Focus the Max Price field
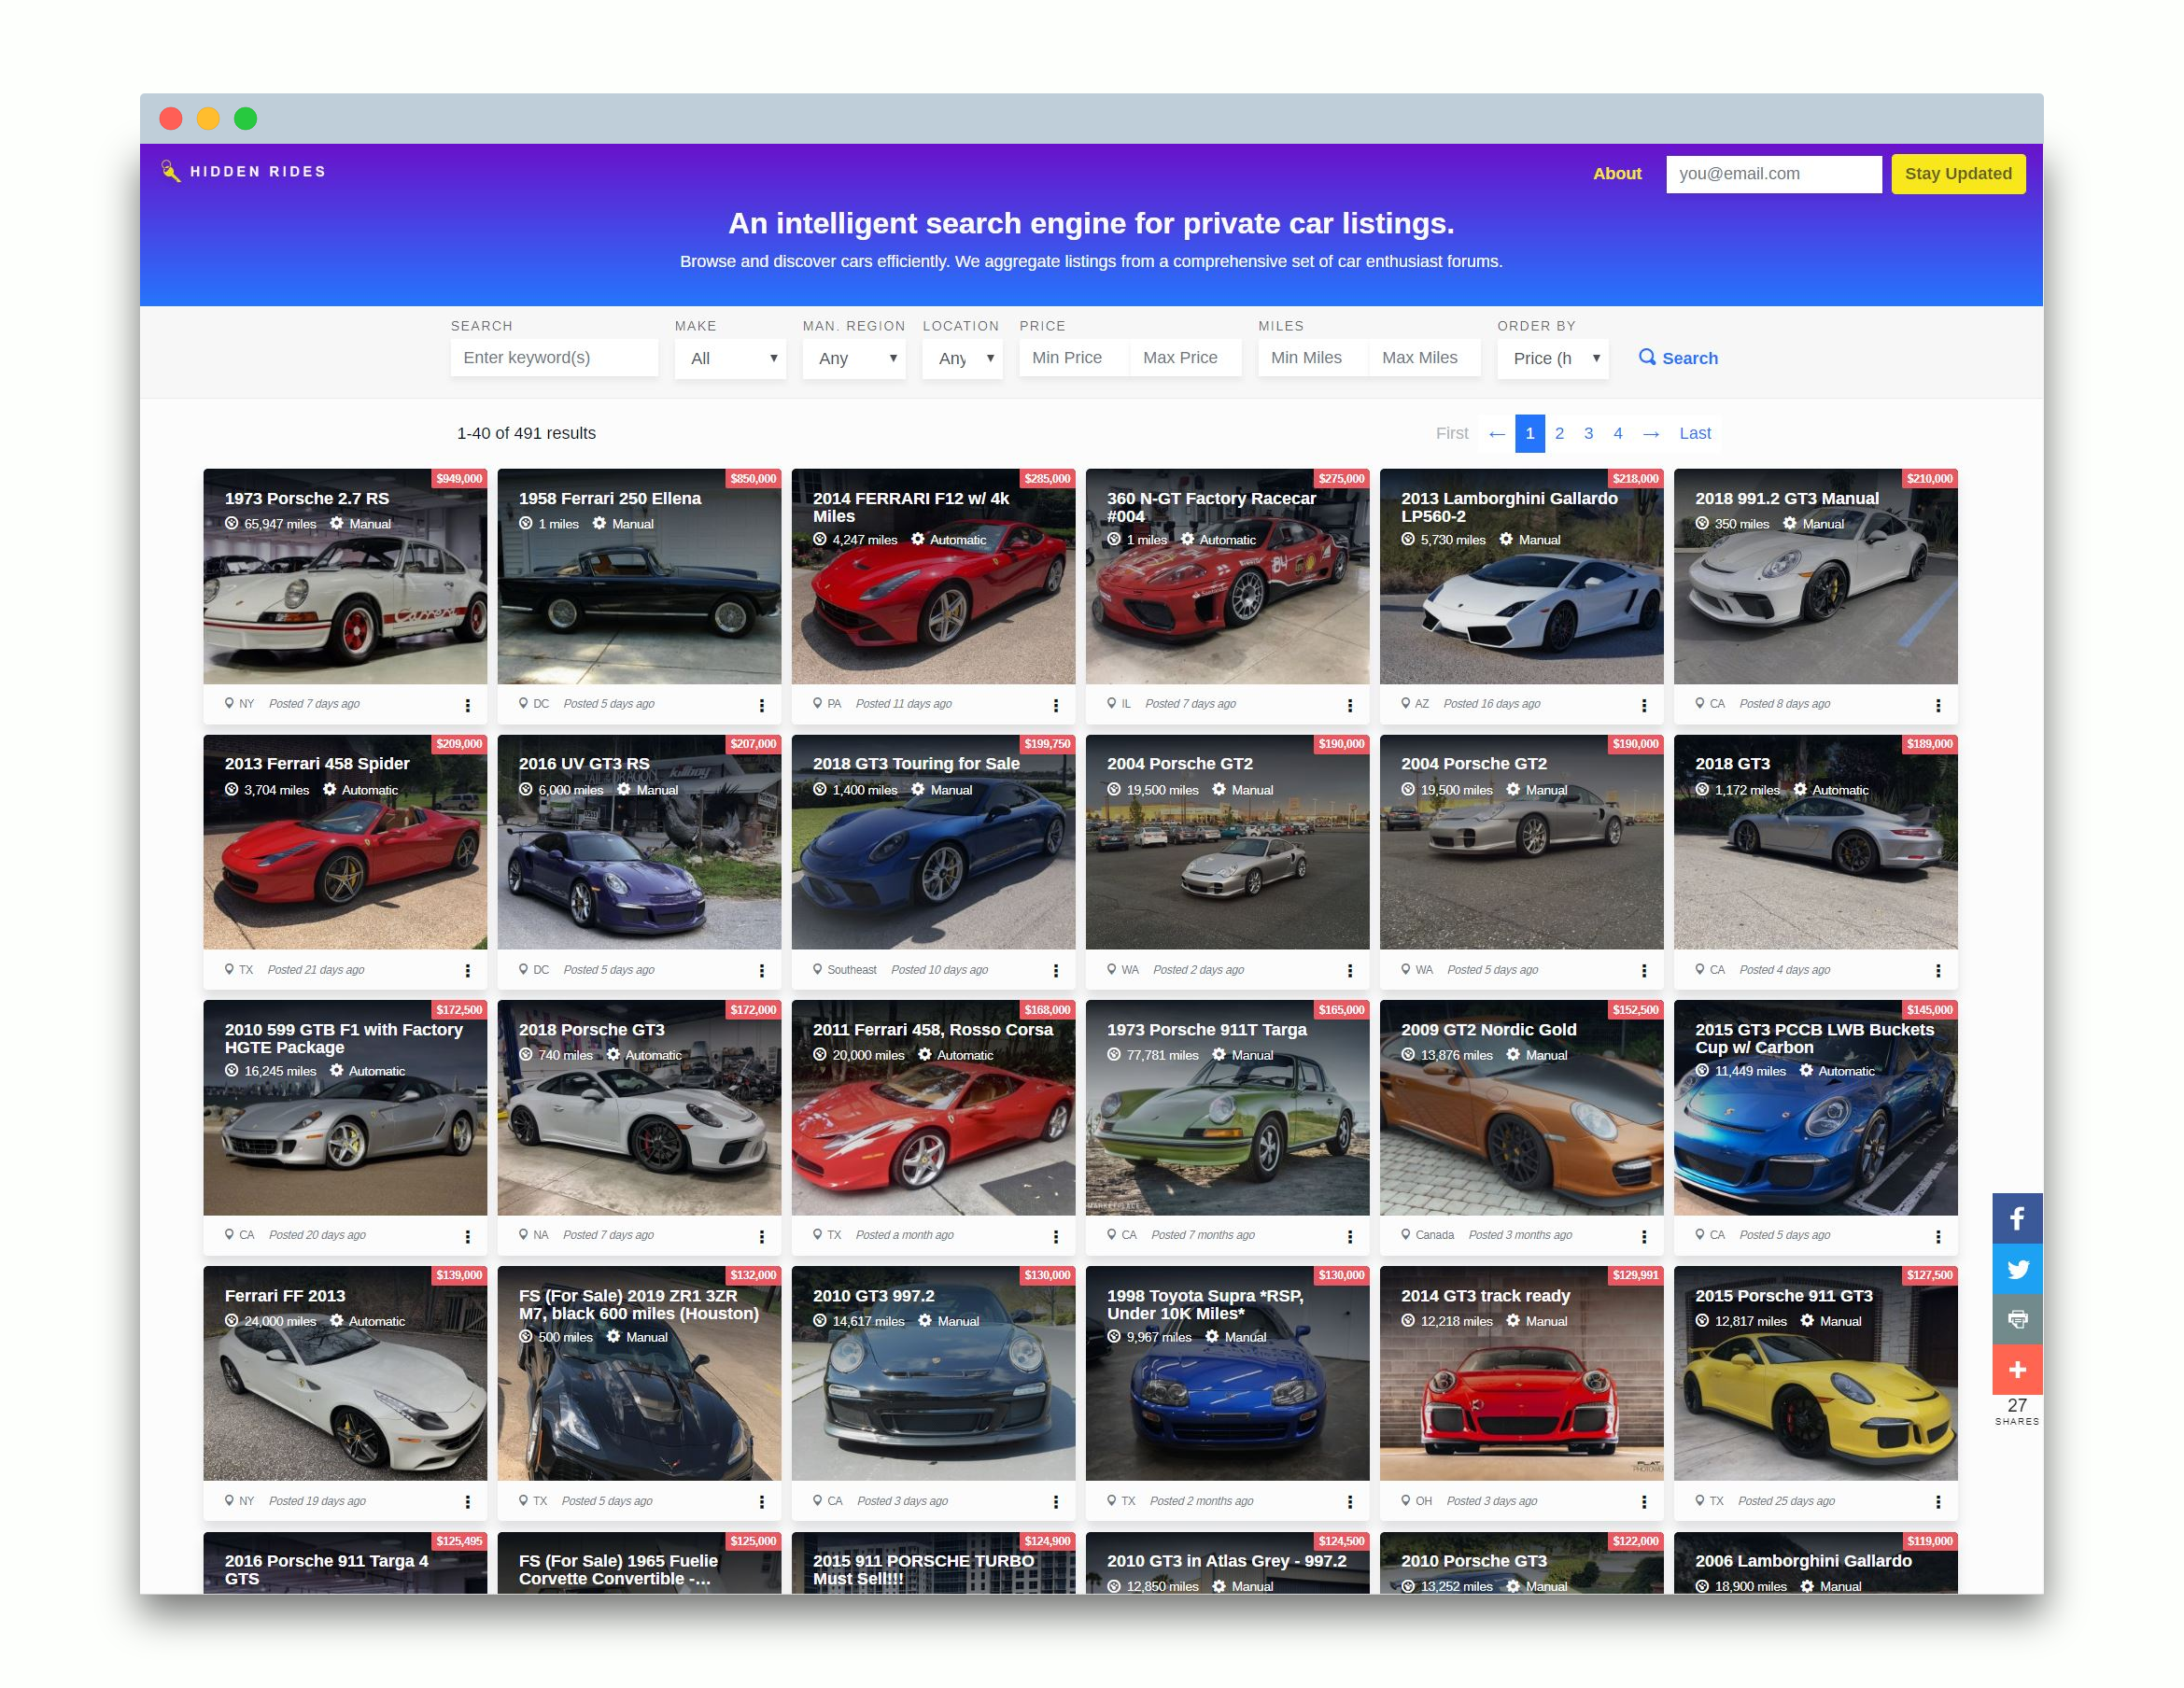The height and width of the screenshot is (1688, 2184). pyautogui.click(x=1185, y=357)
